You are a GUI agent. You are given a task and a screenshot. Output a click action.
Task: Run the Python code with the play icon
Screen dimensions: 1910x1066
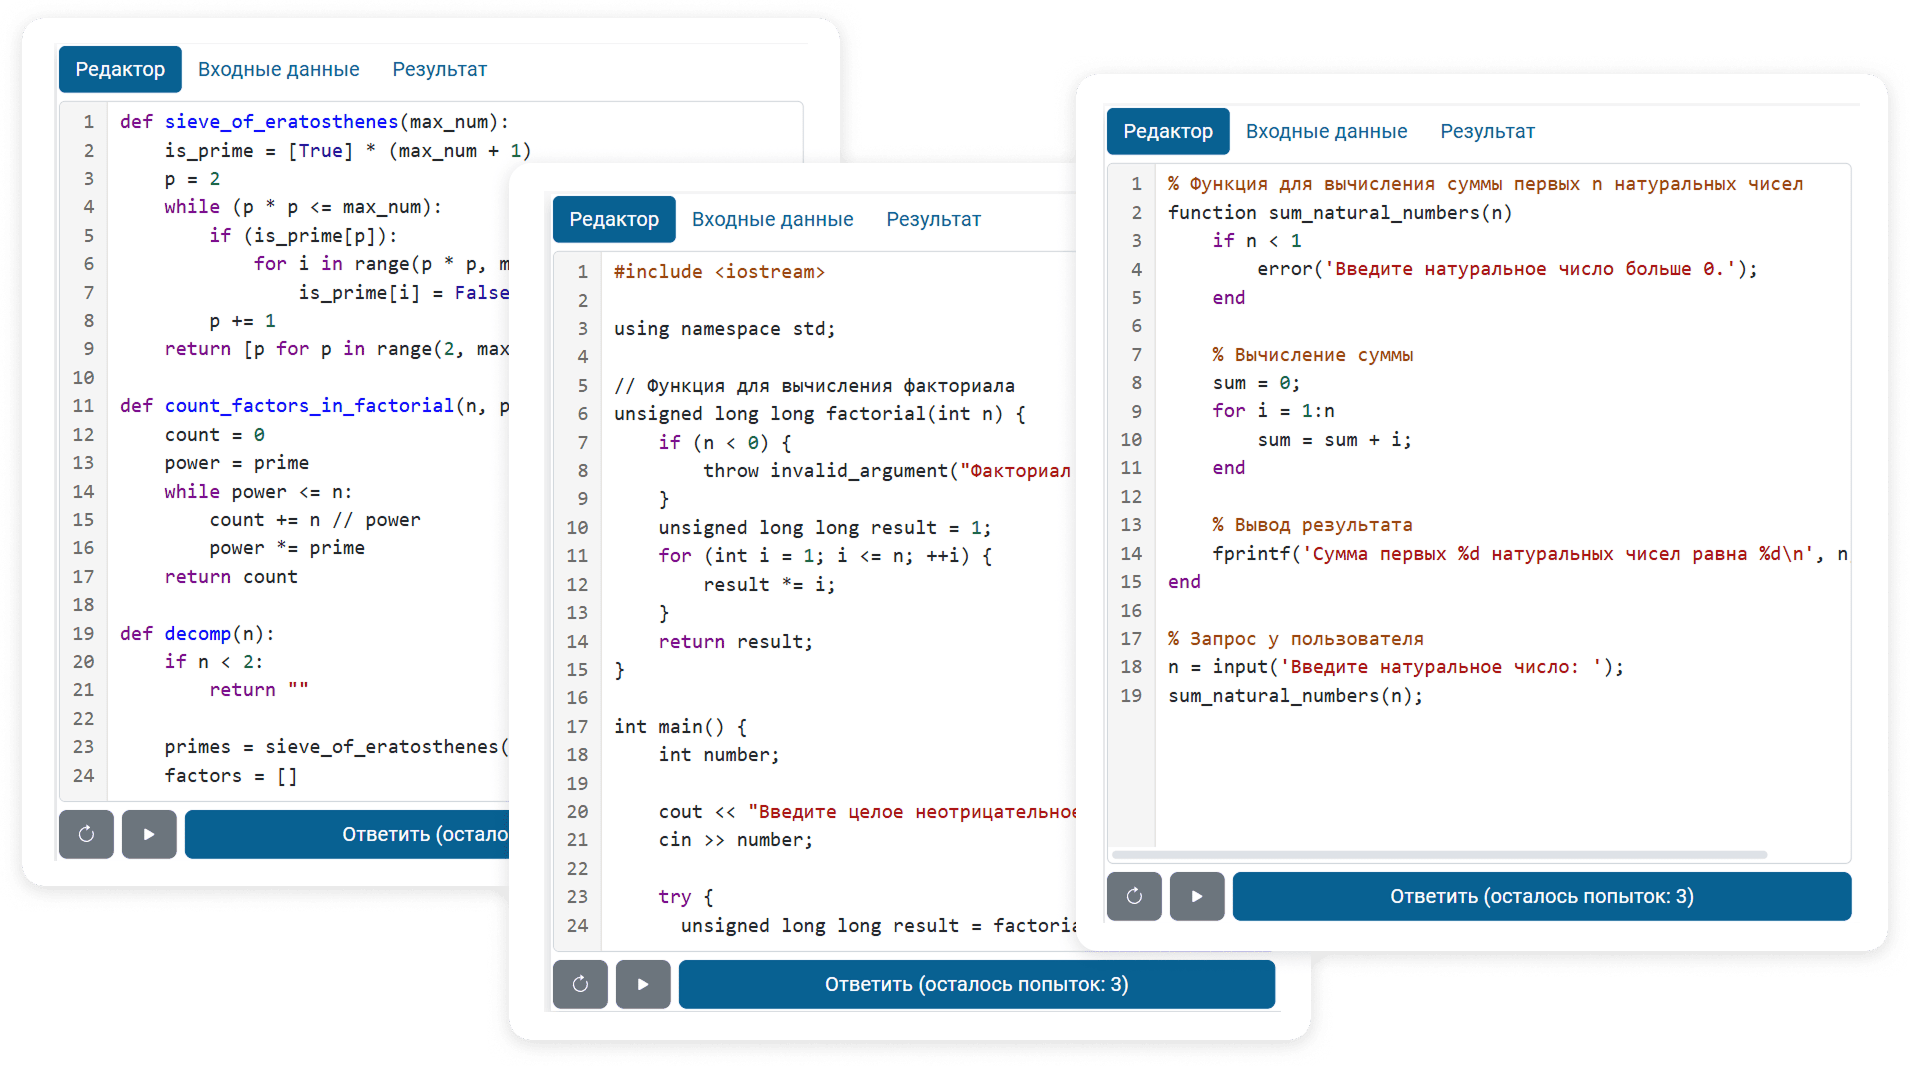coord(149,834)
